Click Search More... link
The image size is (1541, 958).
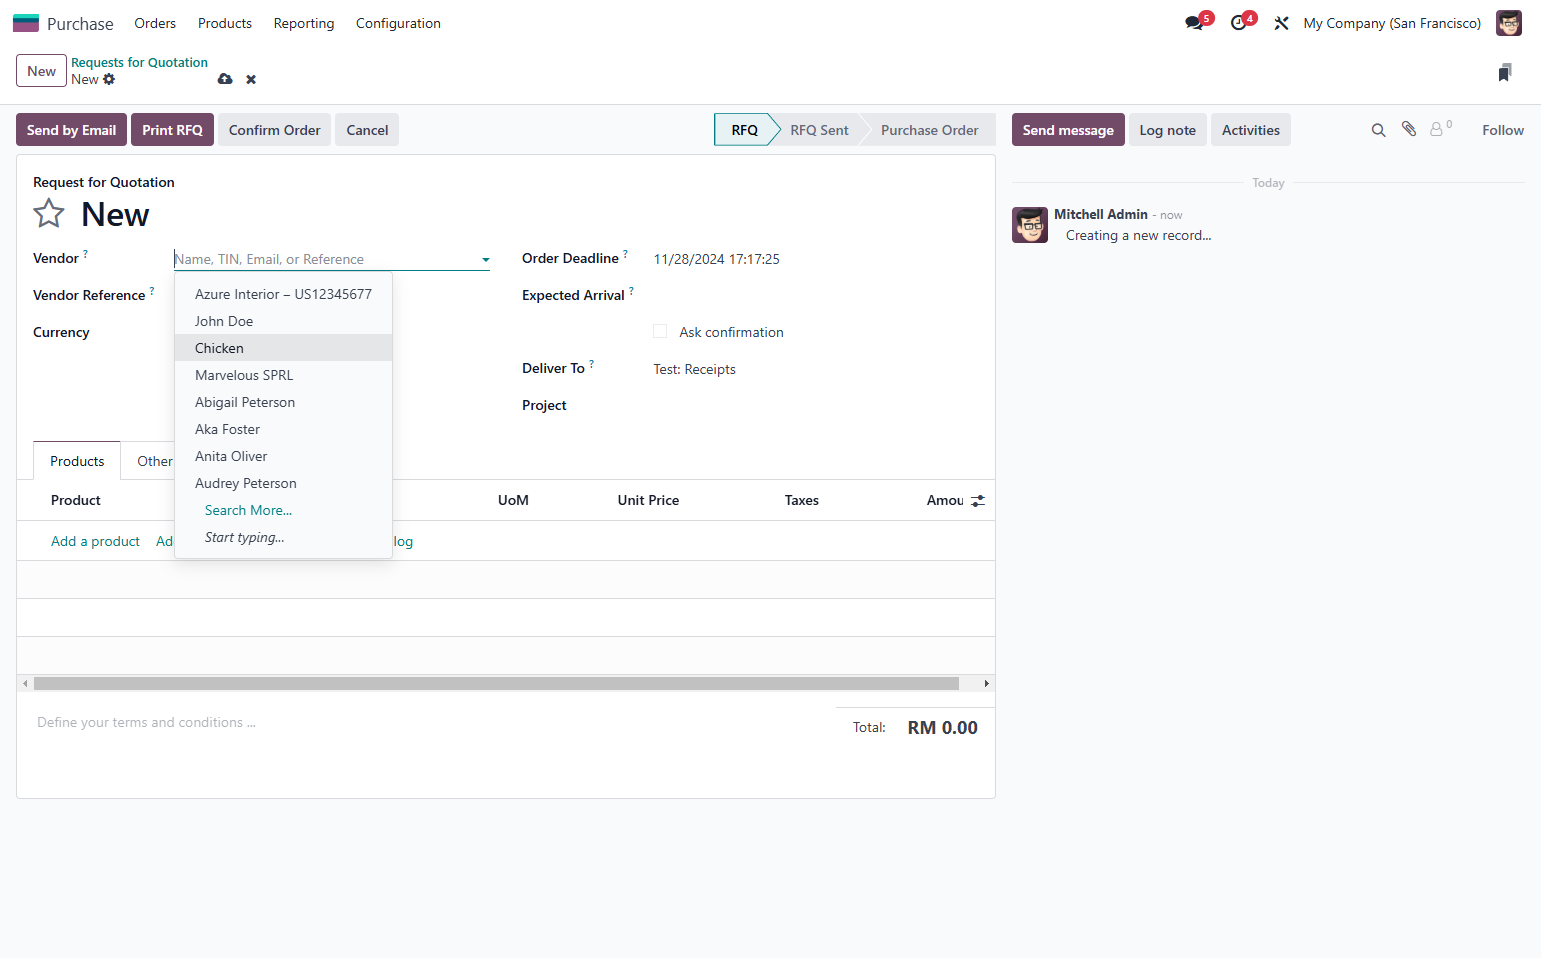coord(248,510)
